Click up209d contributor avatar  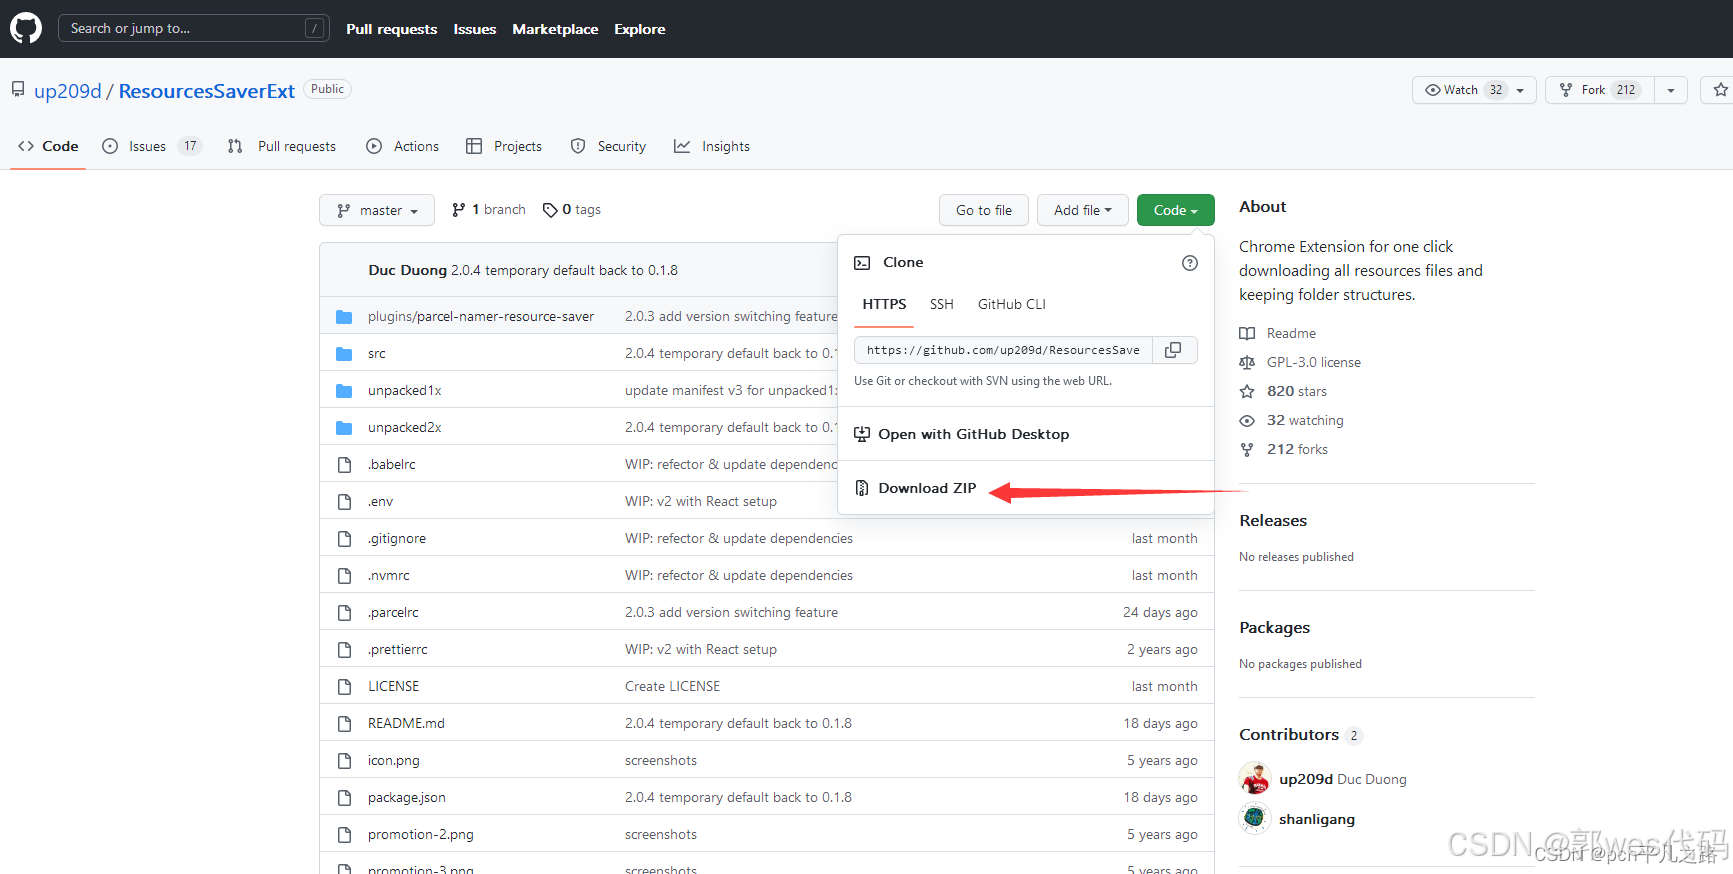click(1255, 778)
